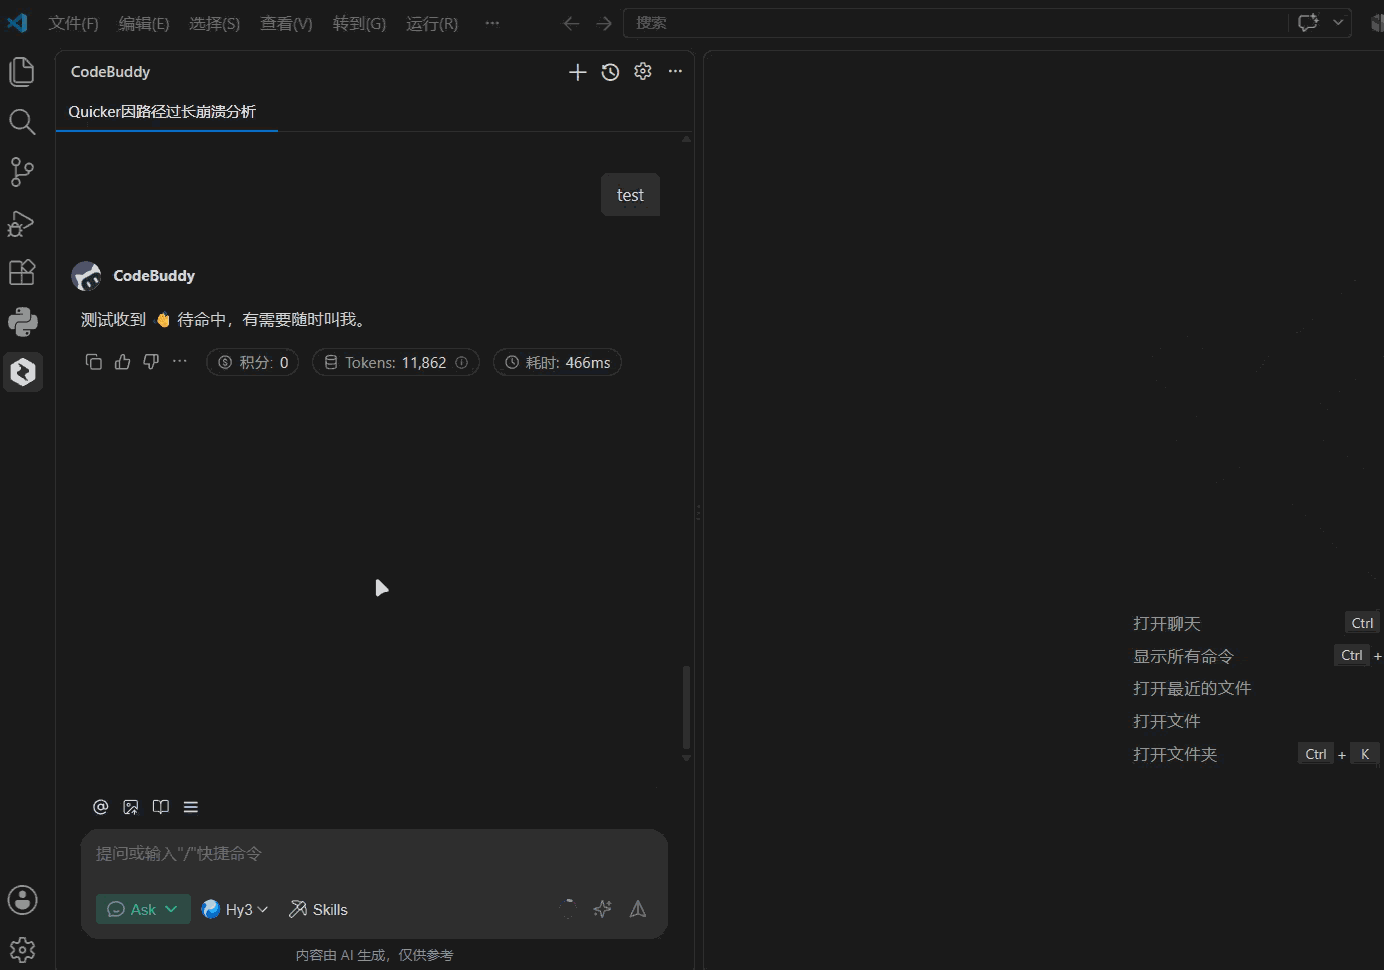The image size is (1384, 970).
Task: Open the Manage gear in the activity bar
Action: coord(22,949)
